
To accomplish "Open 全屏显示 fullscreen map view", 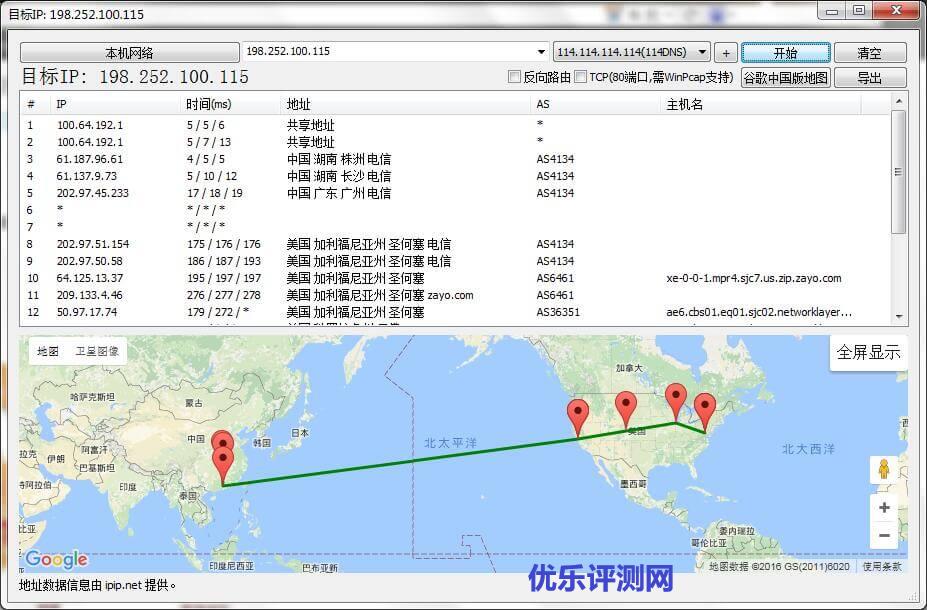I will pyautogui.click(x=868, y=352).
